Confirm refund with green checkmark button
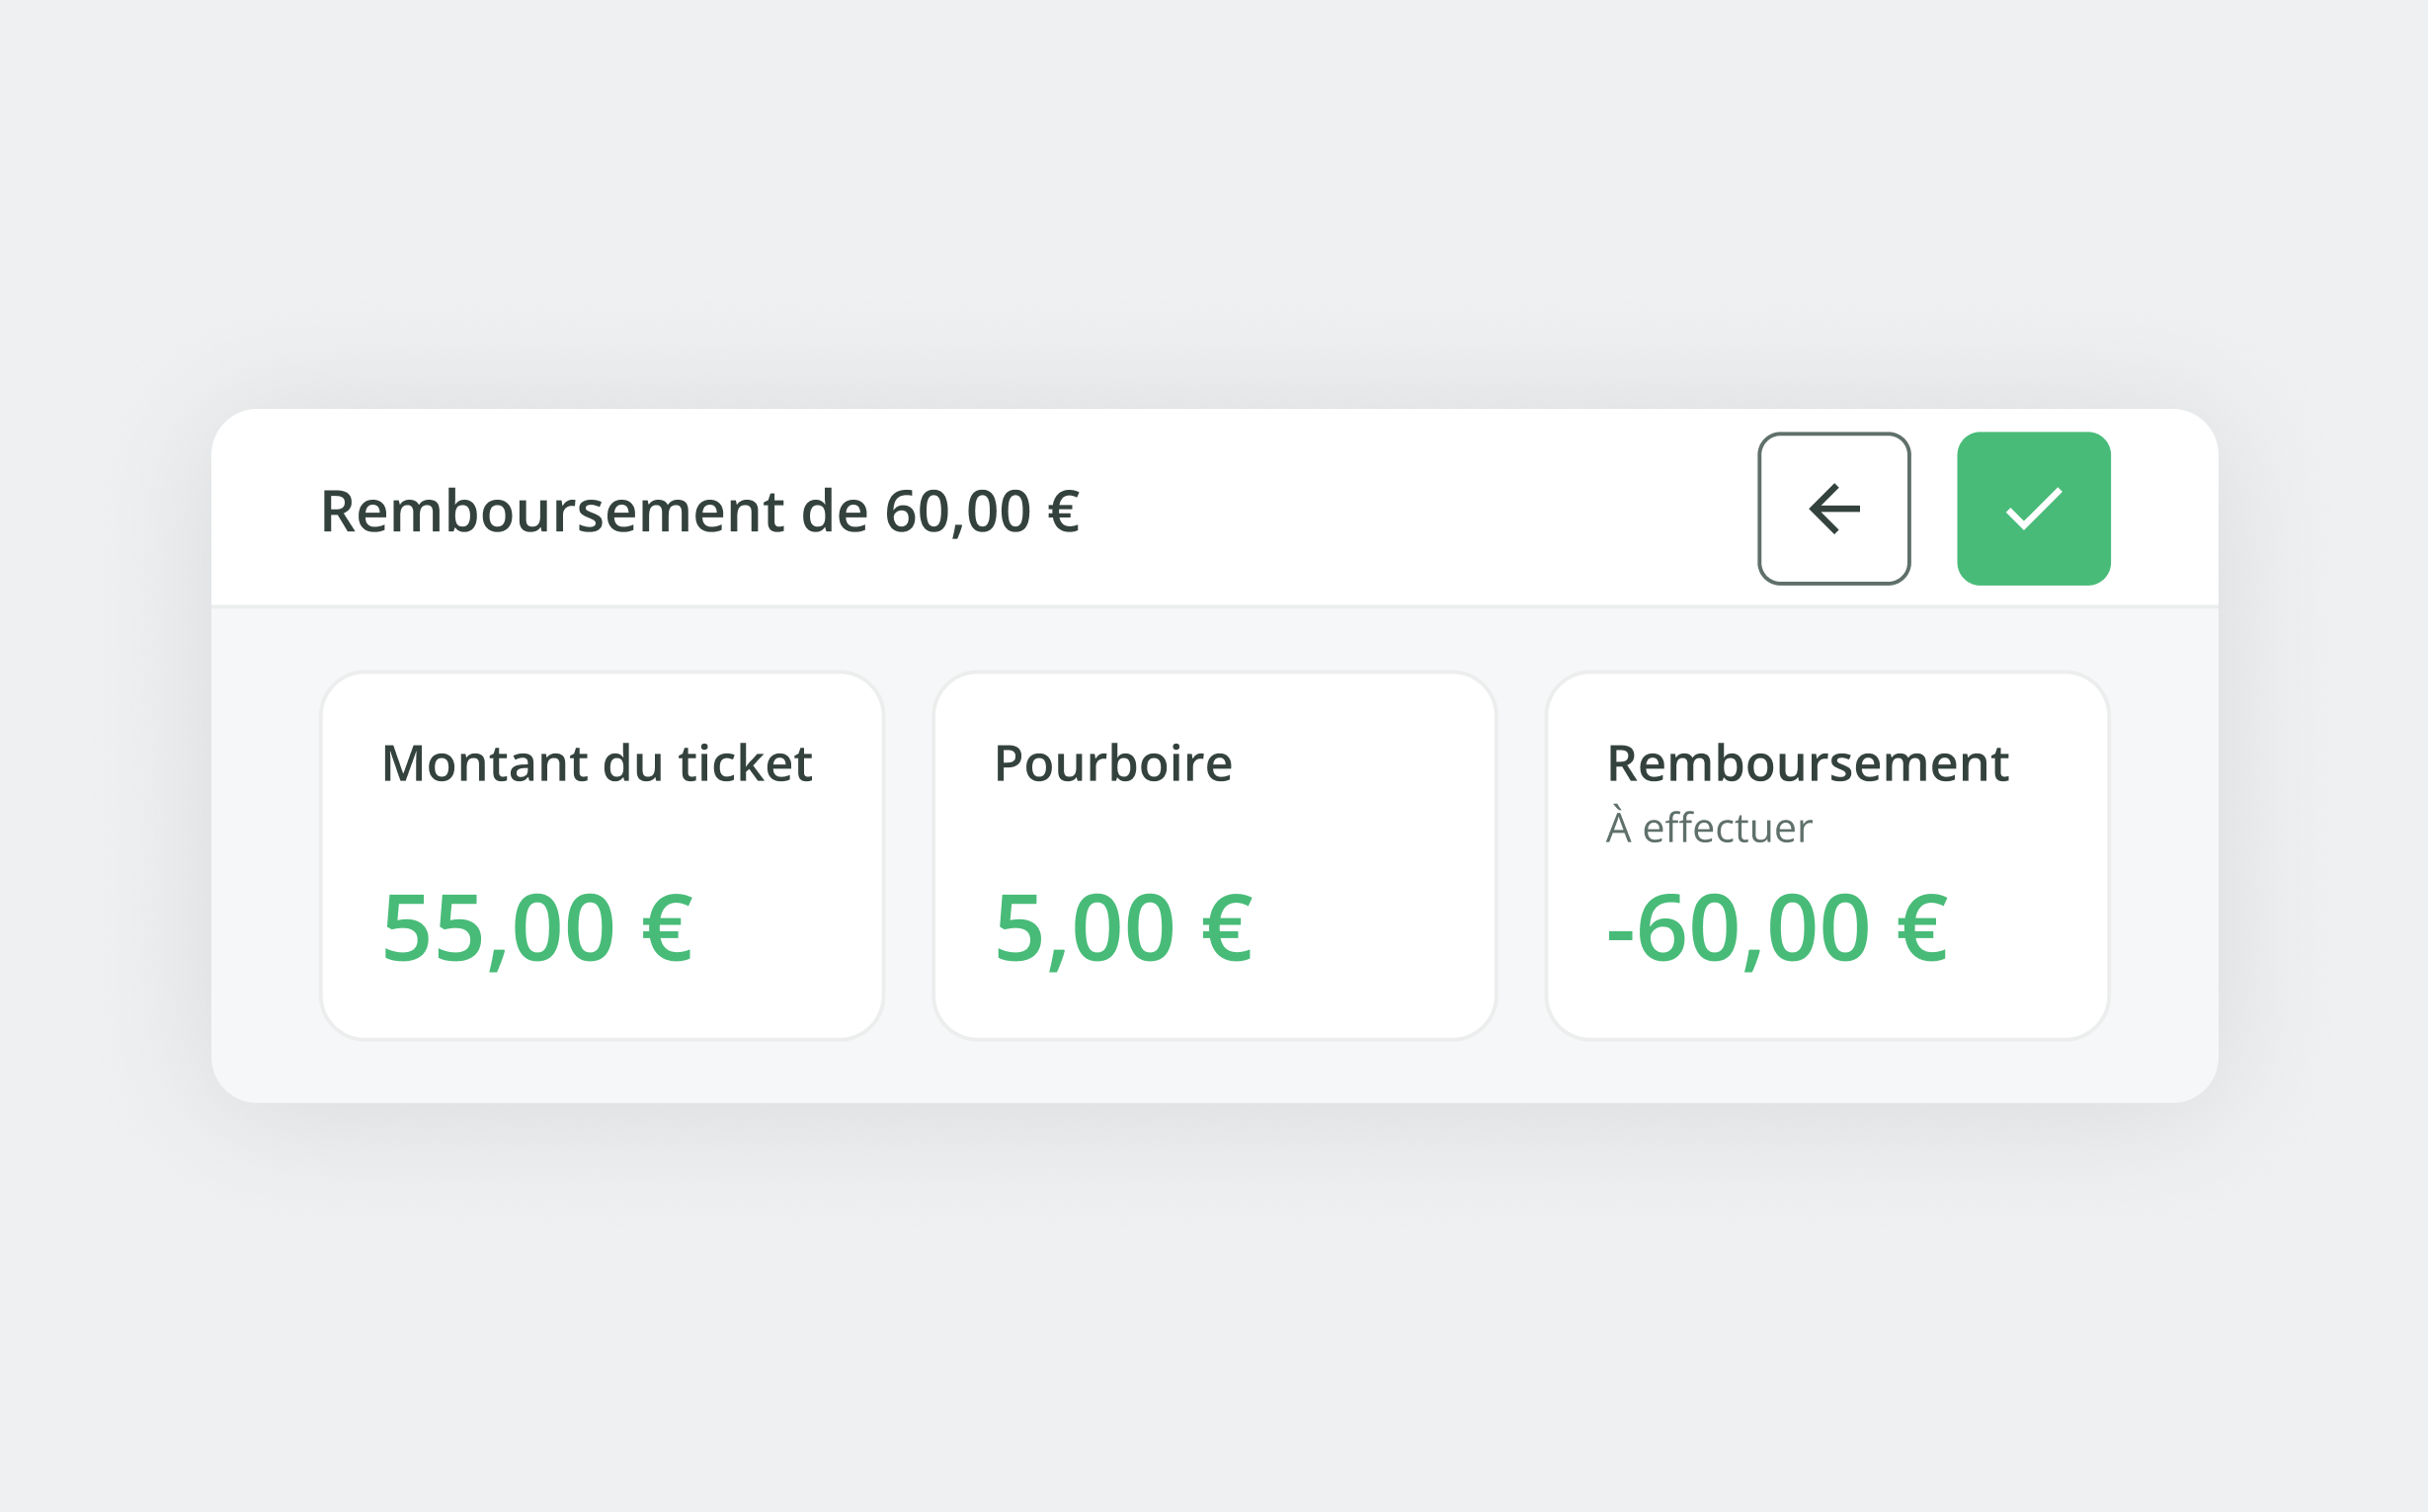The height and width of the screenshot is (1512, 2428). 2033,509
